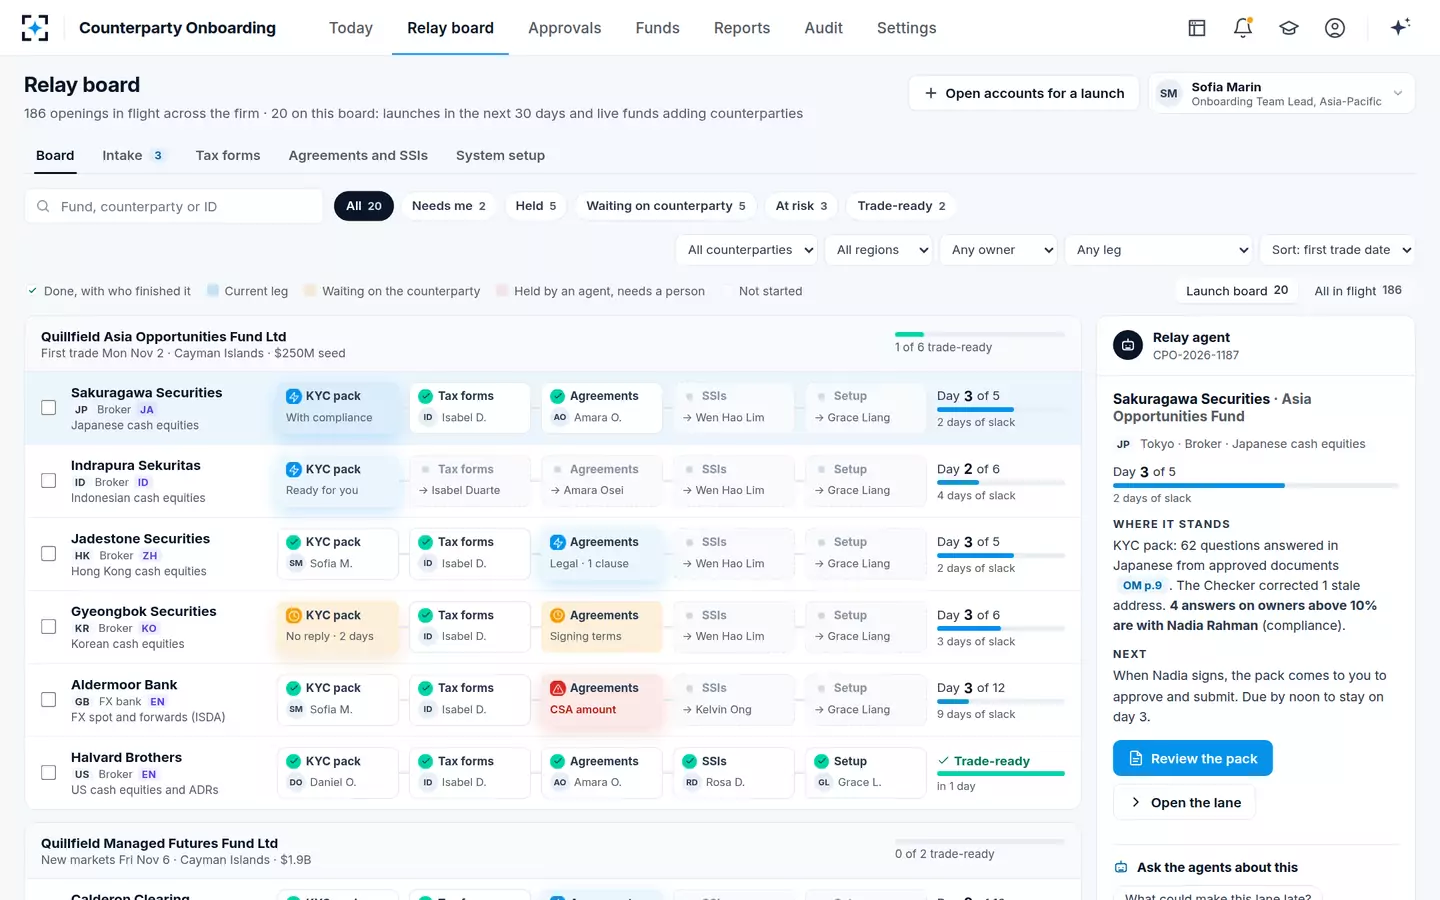
Task: Click the OM p.9 document reference
Action: (1142, 585)
